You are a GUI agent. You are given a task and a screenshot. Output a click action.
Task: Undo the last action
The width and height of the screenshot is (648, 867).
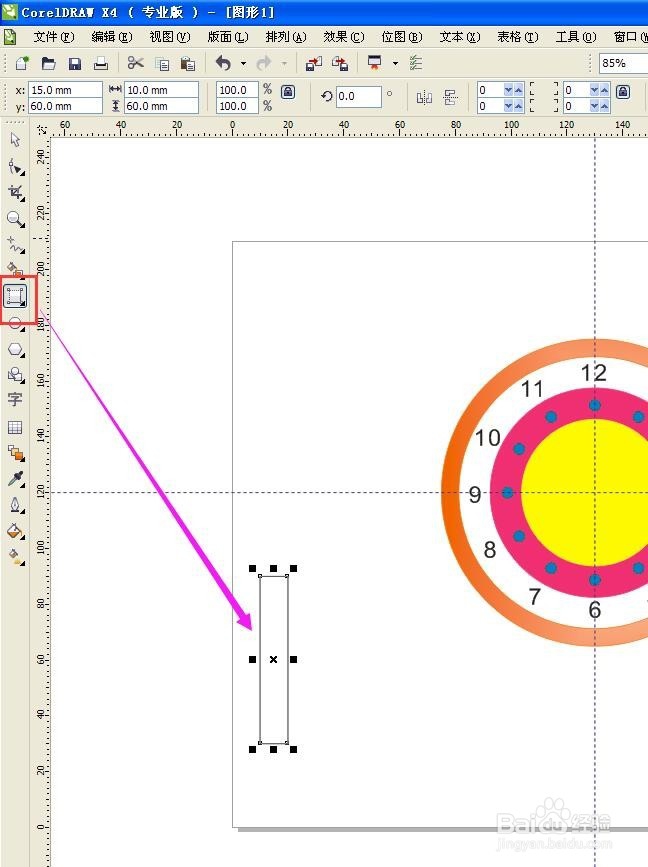(x=223, y=63)
